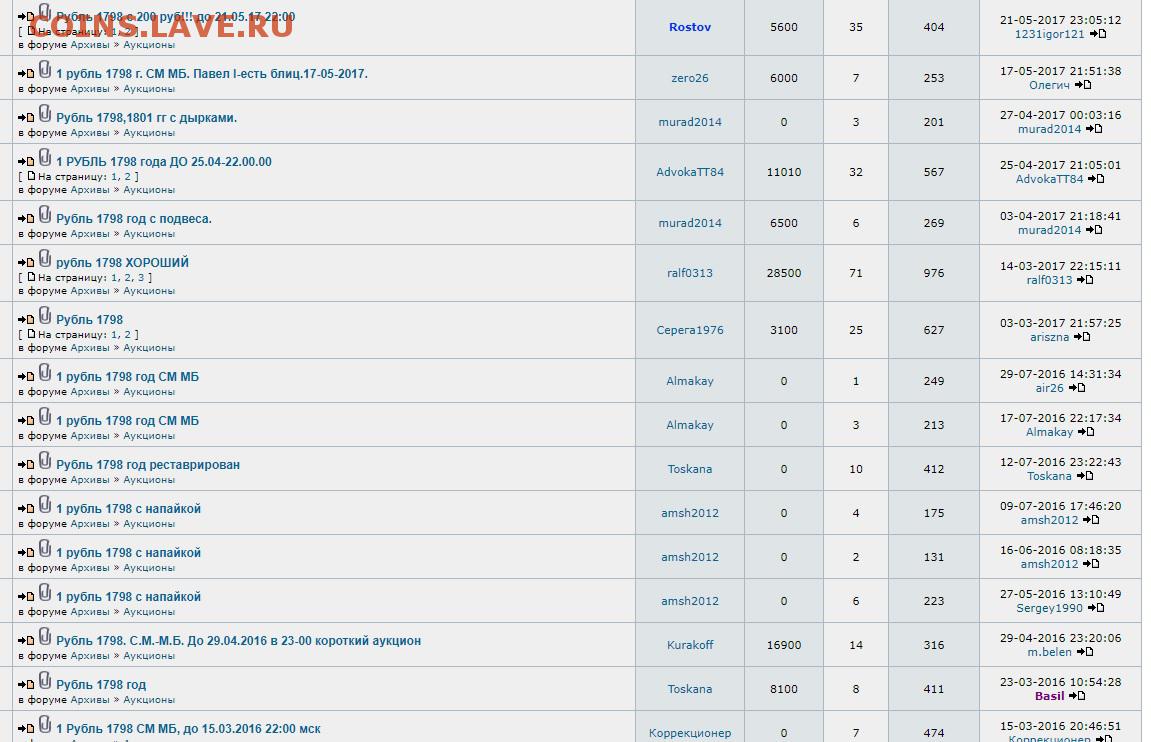Click go-to-first-unread icon for 'Рубль 1798 год реставрирован'
This screenshot has height=742, width=1151.
[26, 465]
